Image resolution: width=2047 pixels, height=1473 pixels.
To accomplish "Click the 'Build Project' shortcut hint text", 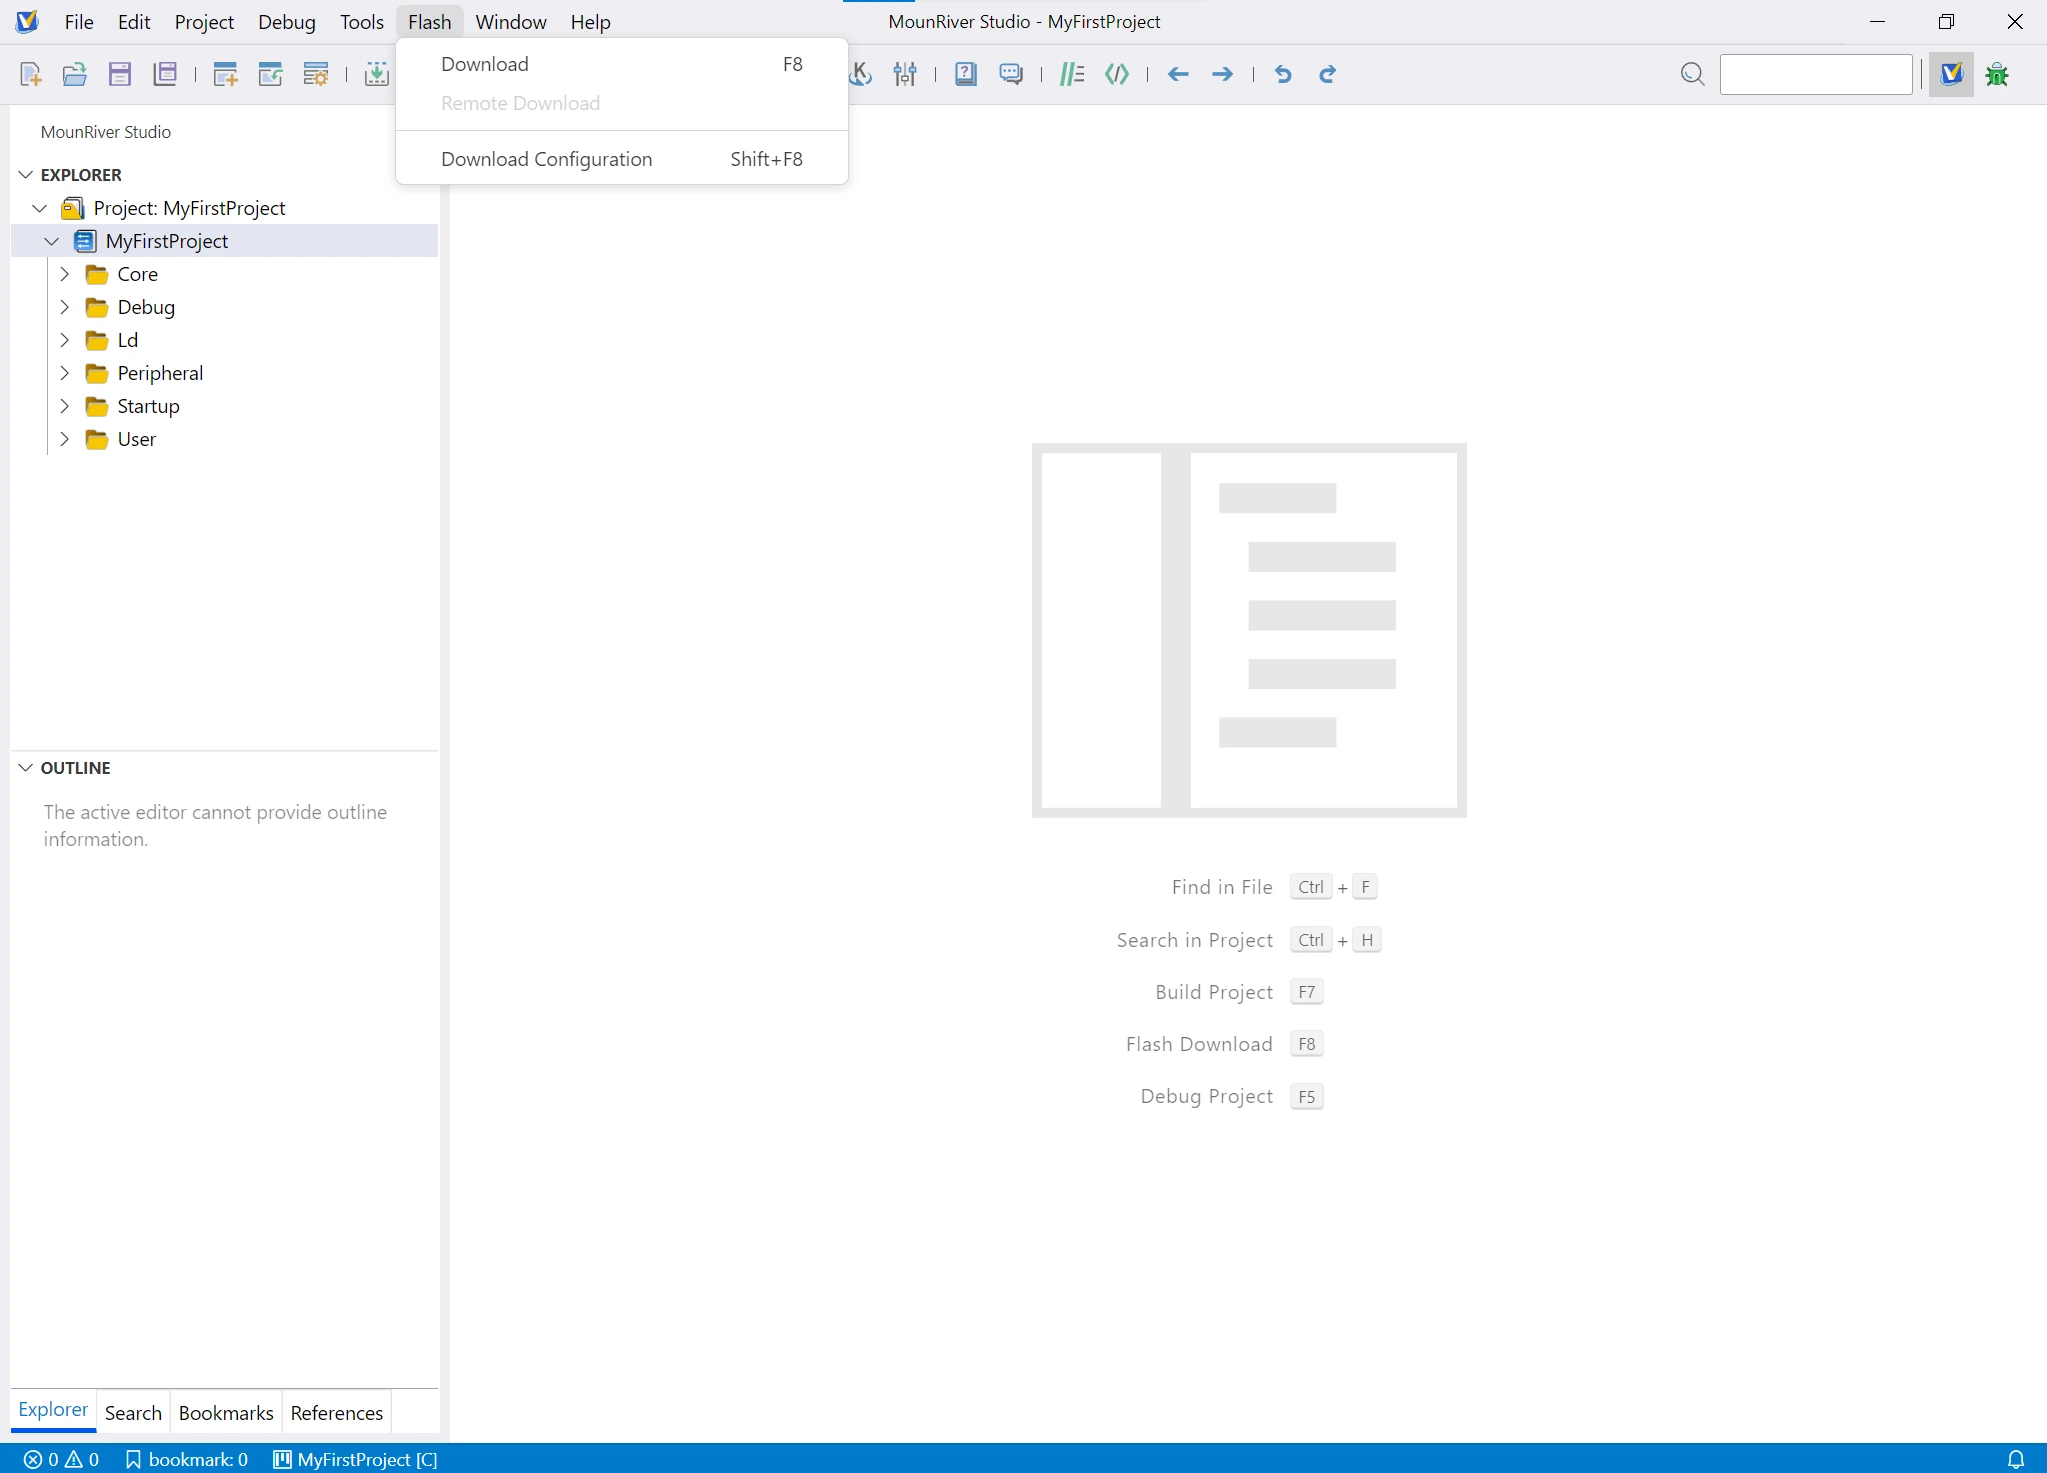I will tap(1214, 992).
